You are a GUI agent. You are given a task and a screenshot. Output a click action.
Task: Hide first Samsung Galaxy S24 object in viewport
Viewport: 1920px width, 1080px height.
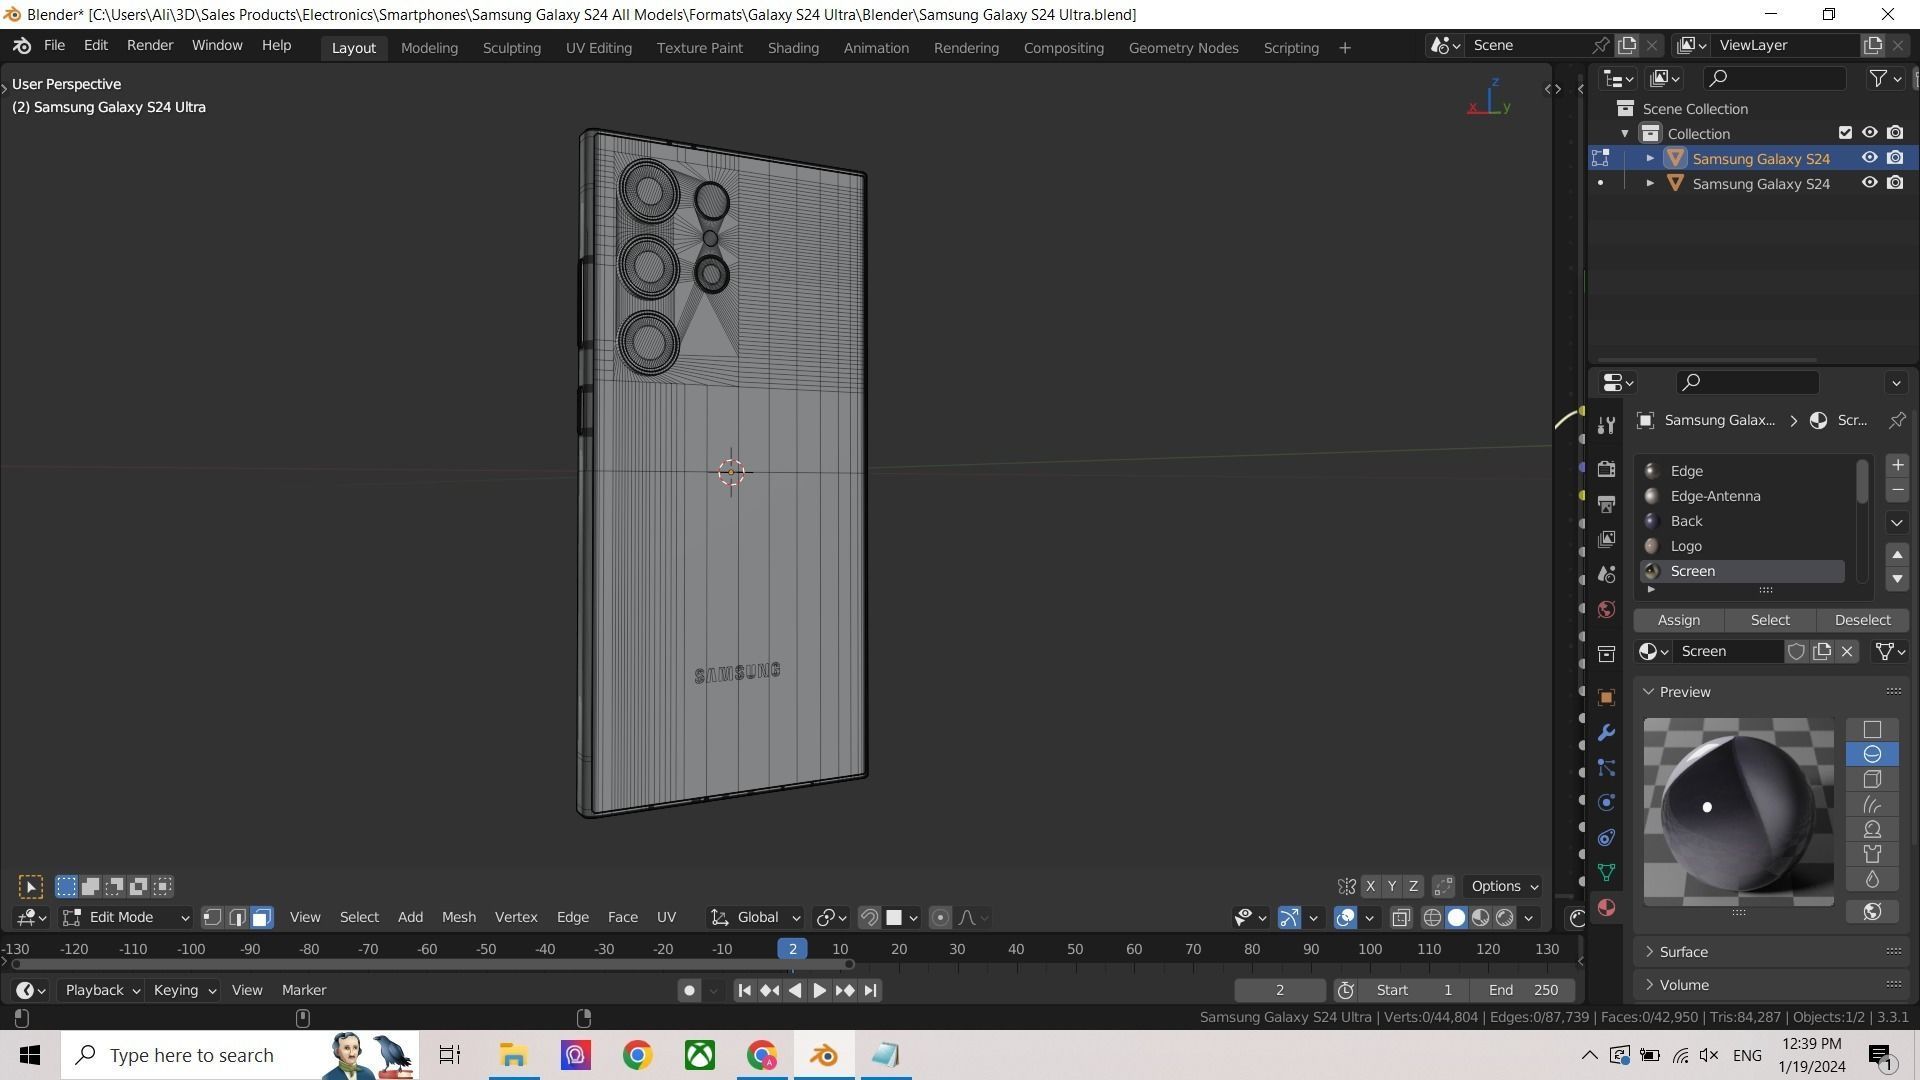click(1868, 158)
